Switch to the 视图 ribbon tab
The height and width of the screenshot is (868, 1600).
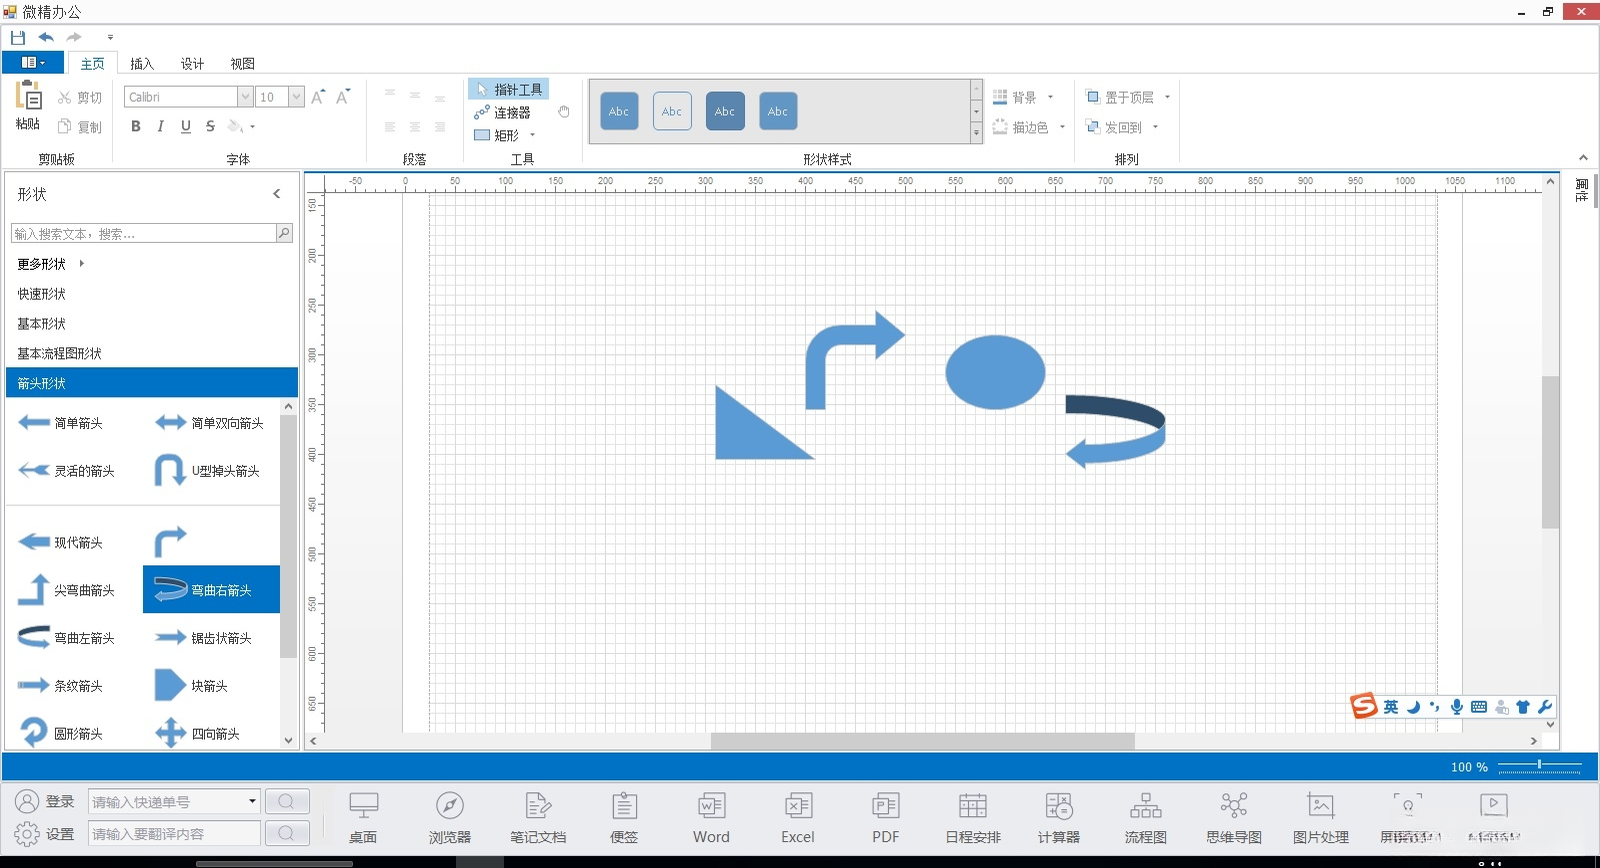coord(242,64)
